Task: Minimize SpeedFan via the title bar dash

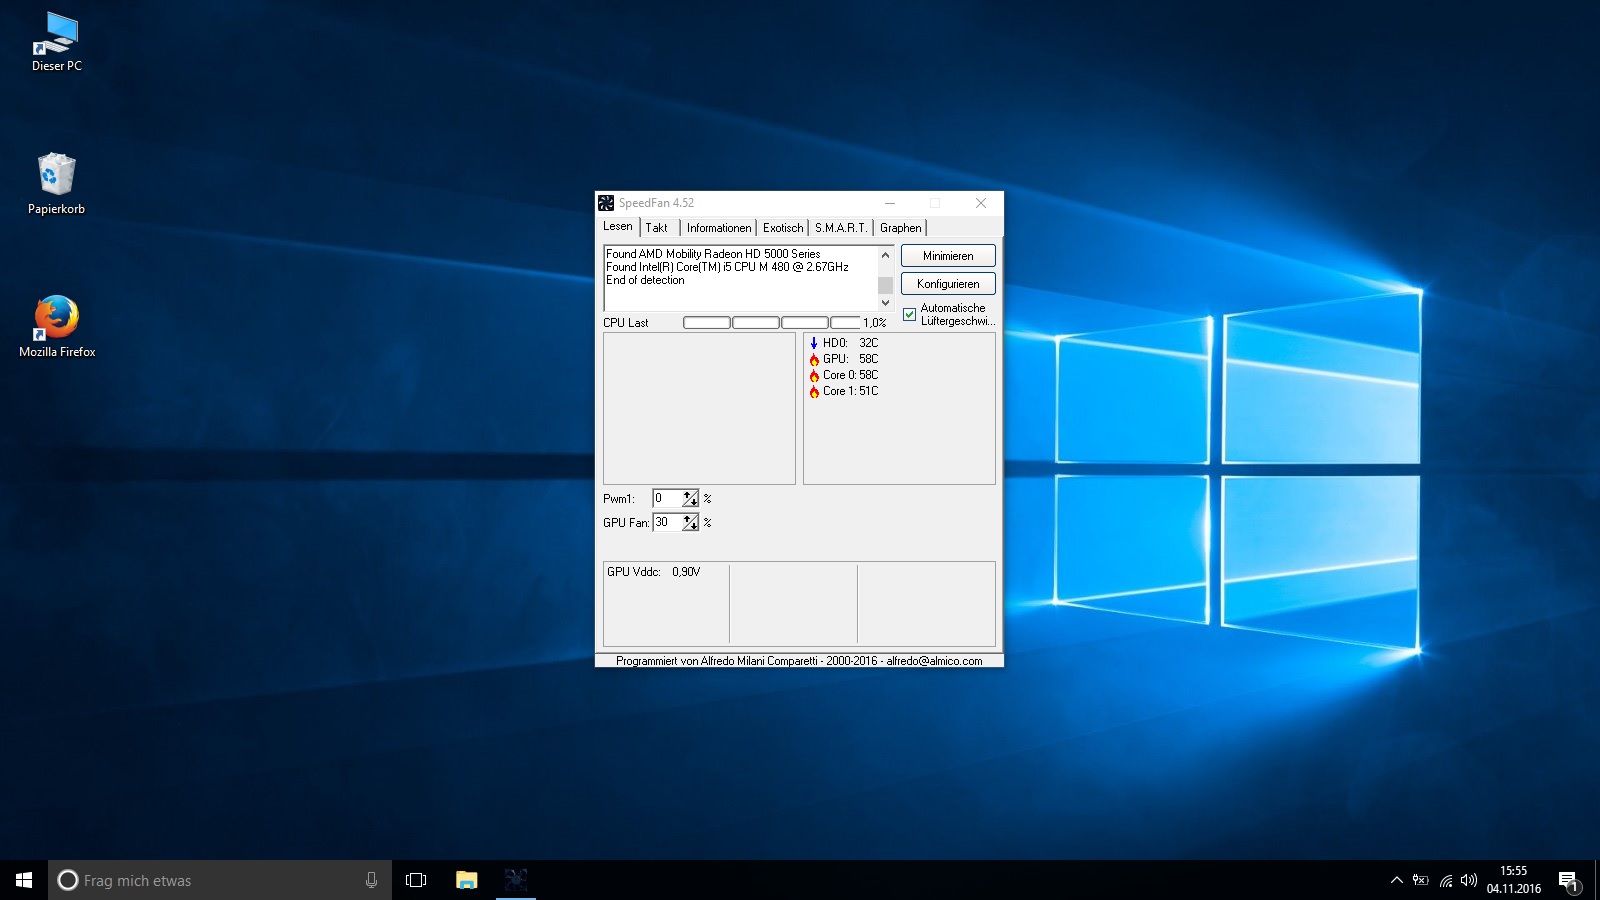Action: tap(889, 203)
